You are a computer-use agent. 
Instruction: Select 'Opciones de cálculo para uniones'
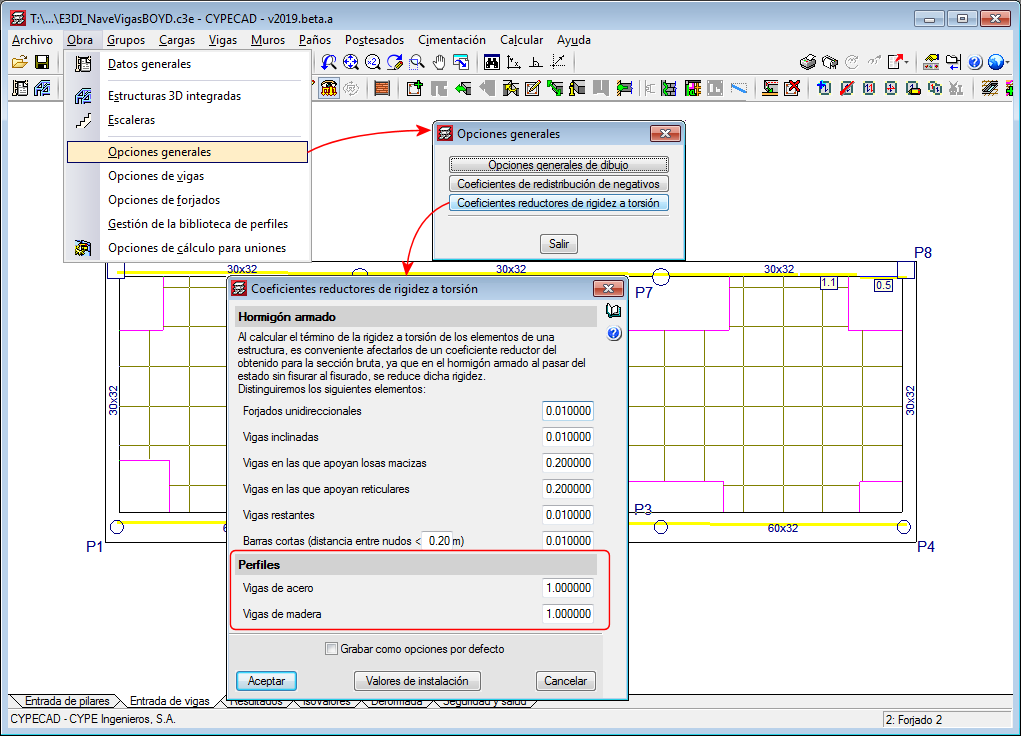pos(188,248)
